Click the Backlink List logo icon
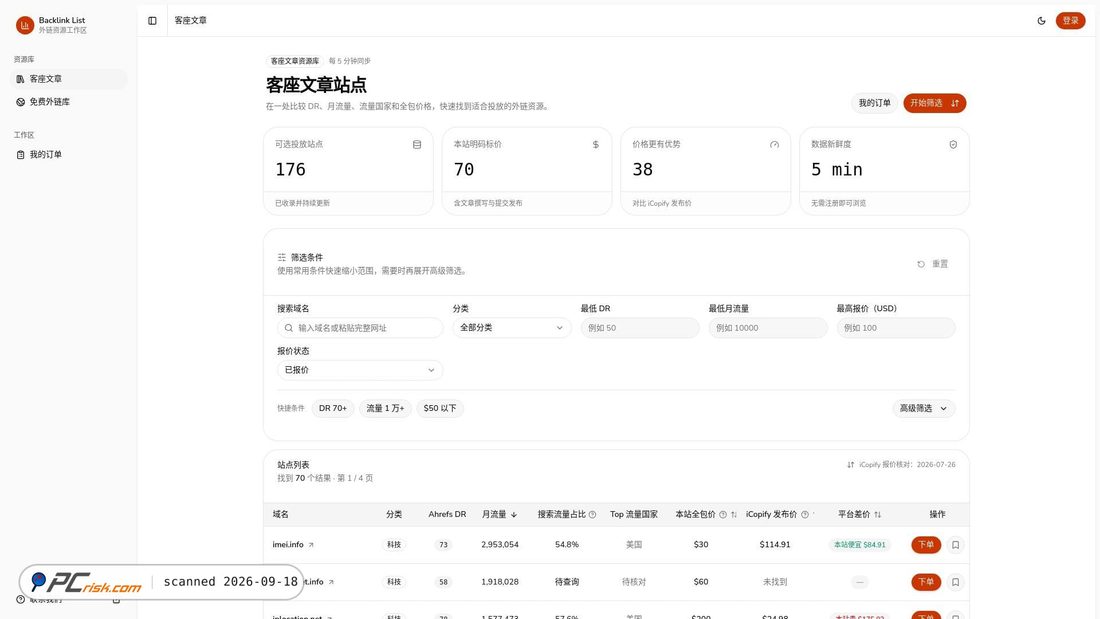Screen dimensions: 1100x619 coord(25,25)
